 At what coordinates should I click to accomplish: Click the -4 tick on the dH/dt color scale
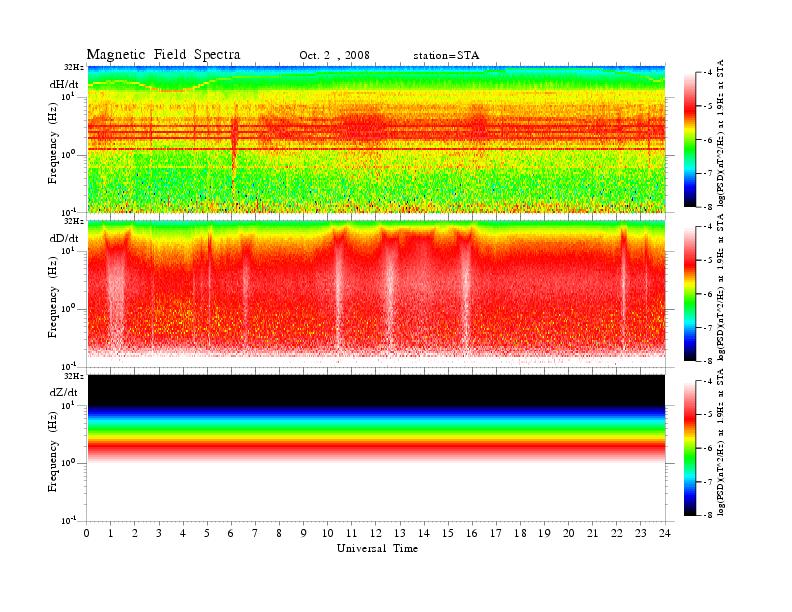pyautogui.click(x=709, y=73)
